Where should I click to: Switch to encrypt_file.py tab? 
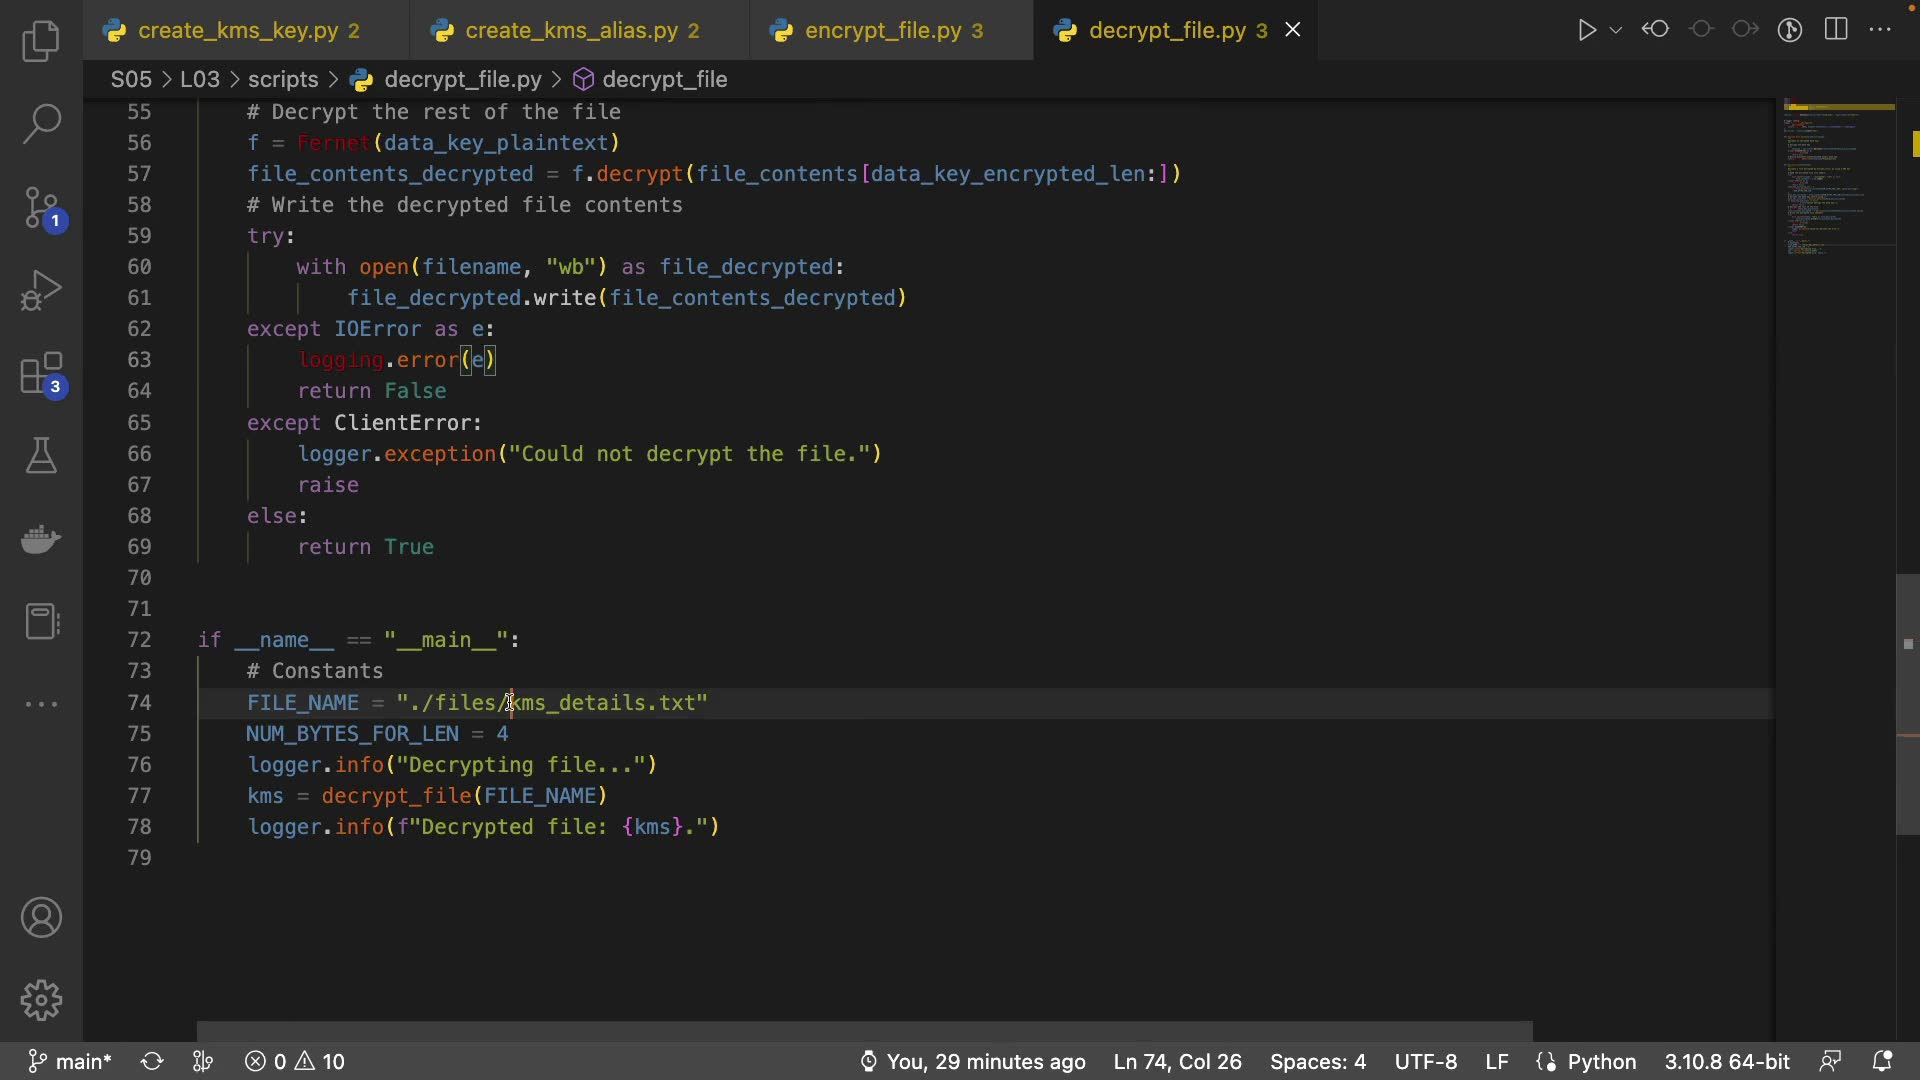pyautogui.click(x=883, y=31)
